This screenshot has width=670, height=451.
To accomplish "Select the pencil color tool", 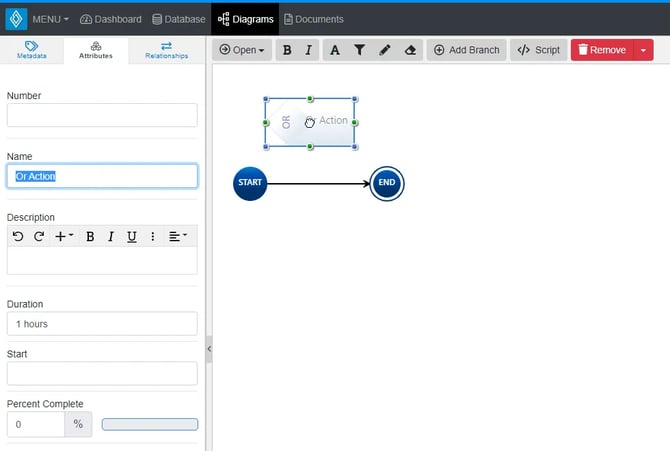I will click(385, 50).
